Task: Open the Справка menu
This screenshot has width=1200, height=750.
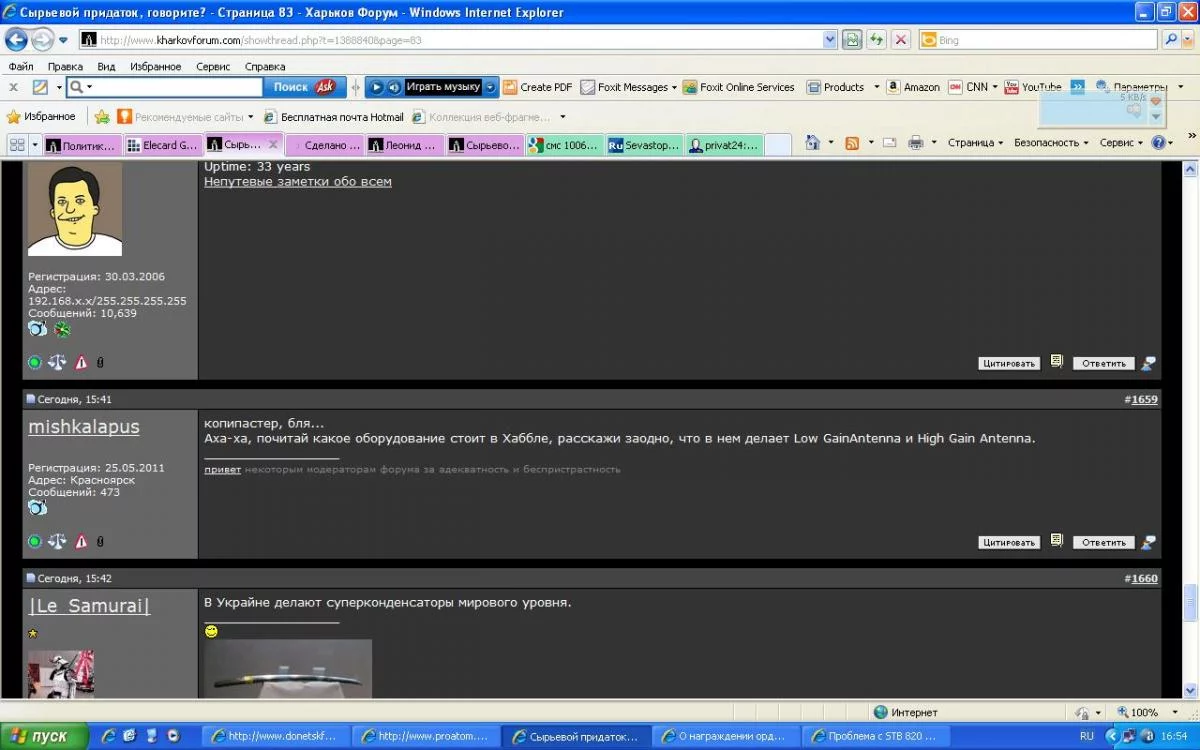Action: pyautogui.click(x=265, y=66)
